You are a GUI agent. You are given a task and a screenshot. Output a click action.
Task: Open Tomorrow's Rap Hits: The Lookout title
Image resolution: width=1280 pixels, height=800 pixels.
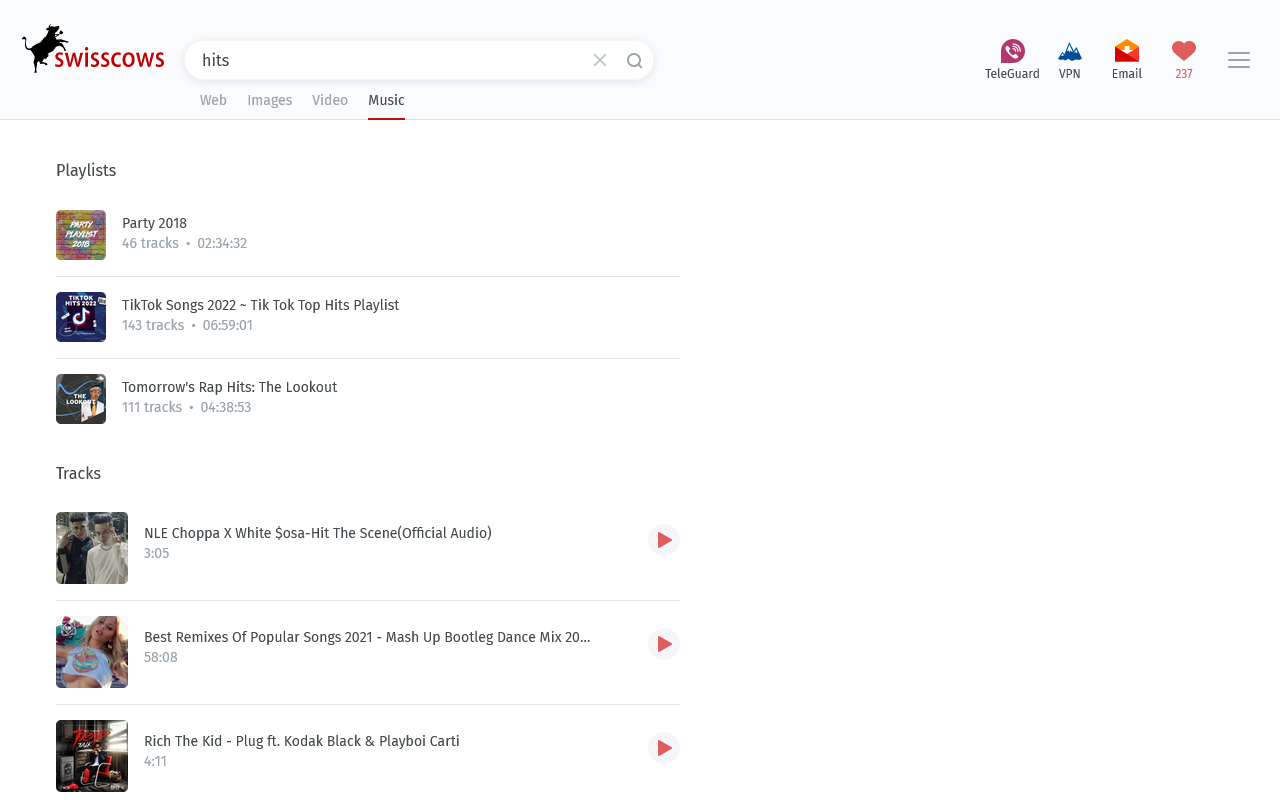[229, 388]
